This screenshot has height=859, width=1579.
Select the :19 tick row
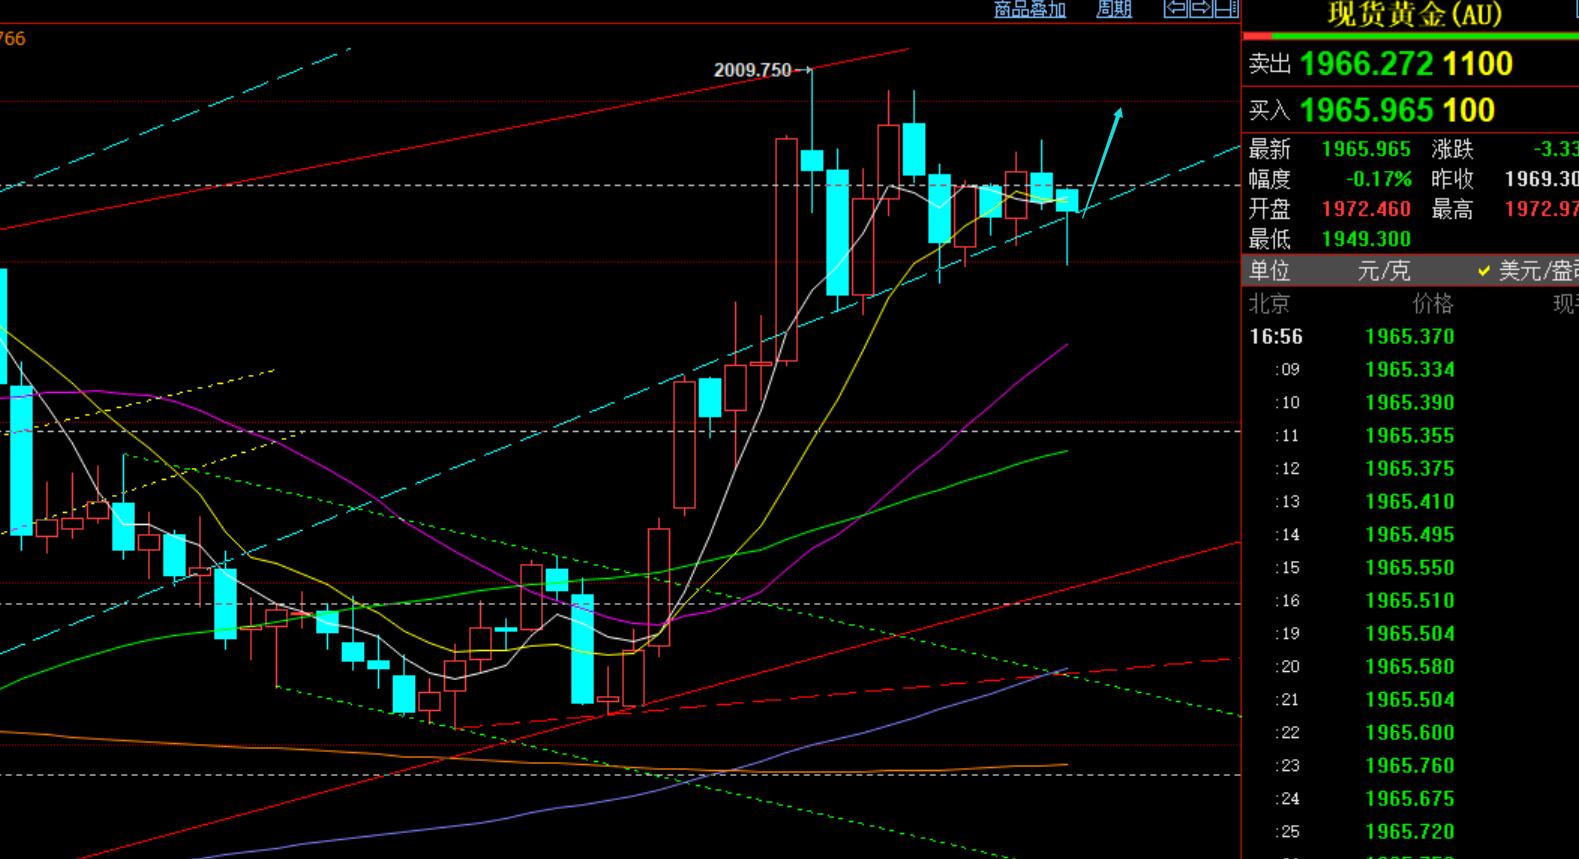pos(1410,634)
